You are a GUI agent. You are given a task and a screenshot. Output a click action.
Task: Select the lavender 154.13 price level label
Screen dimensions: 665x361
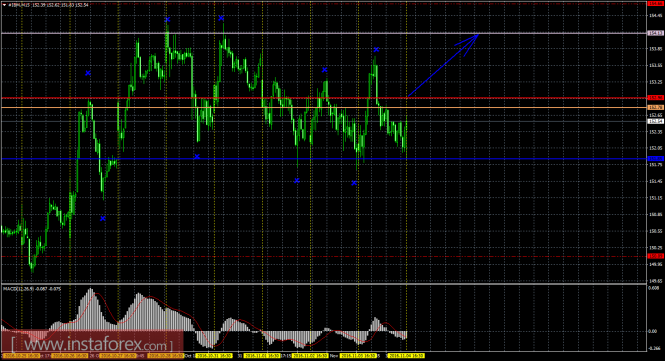coord(656,33)
